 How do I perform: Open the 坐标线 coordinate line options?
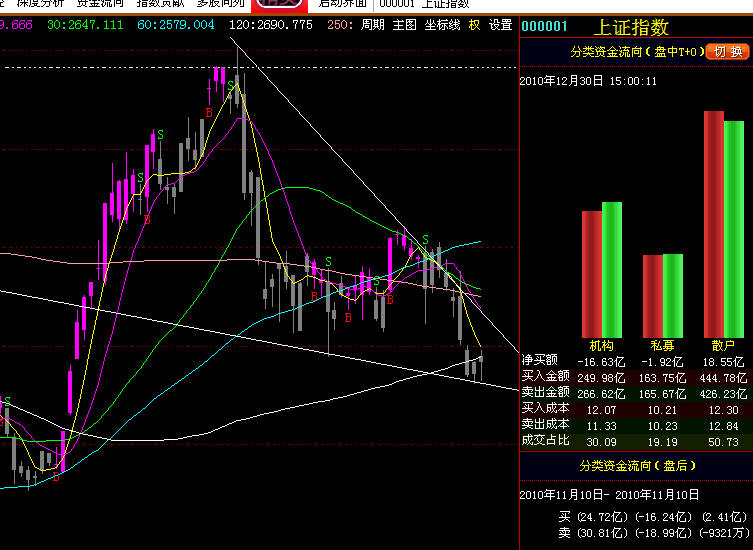442,25
